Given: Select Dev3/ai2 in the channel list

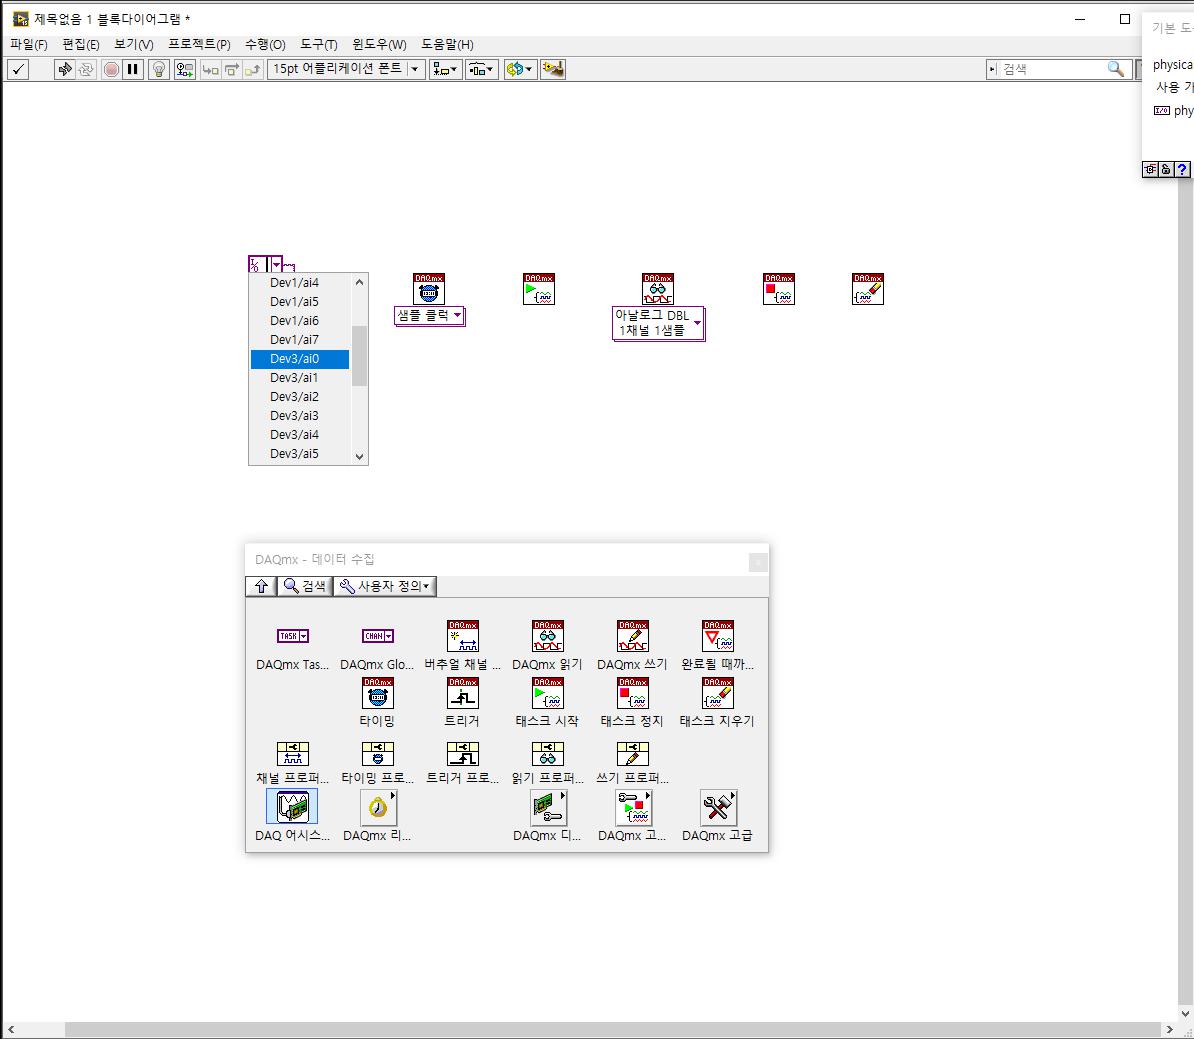Looking at the screenshot, I should [x=300, y=397].
